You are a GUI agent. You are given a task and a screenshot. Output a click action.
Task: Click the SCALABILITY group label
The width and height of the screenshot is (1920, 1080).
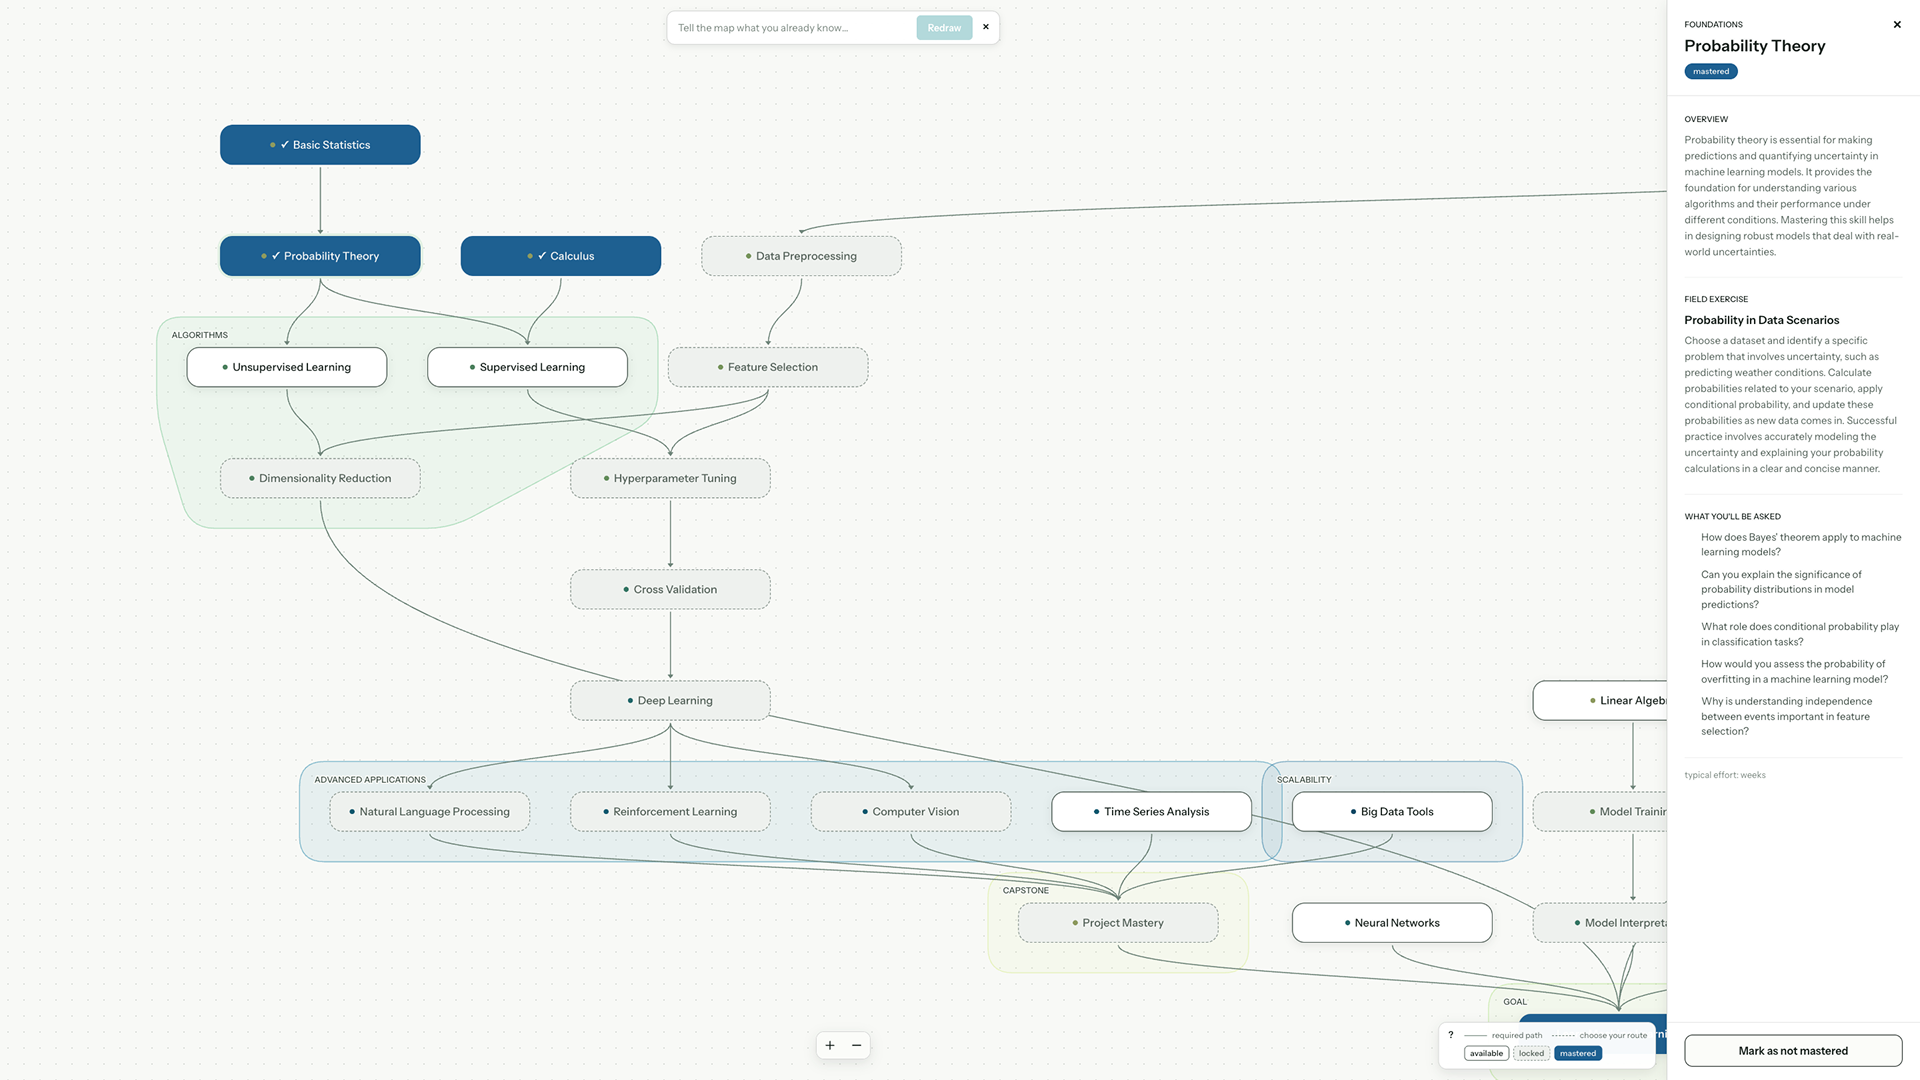[x=1304, y=780]
